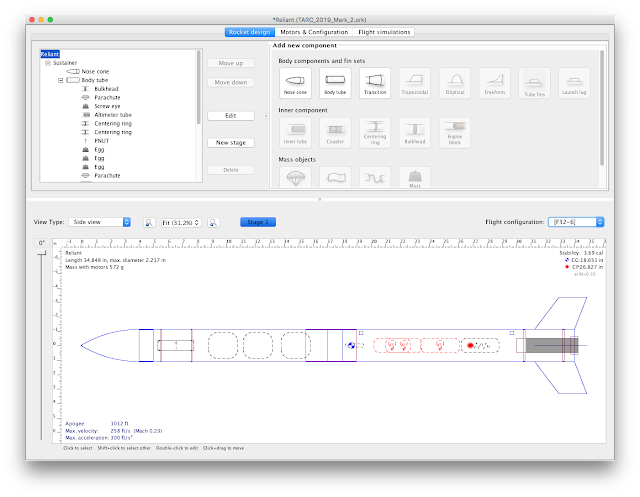This screenshot has height=497, width=640.
Task: Collapse the Body tube tree node
Action: [x=60, y=80]
